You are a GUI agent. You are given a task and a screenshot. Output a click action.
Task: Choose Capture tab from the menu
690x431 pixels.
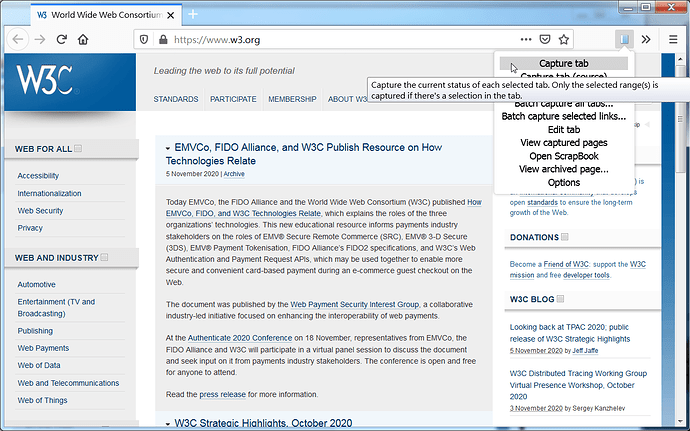click(564, 63)
